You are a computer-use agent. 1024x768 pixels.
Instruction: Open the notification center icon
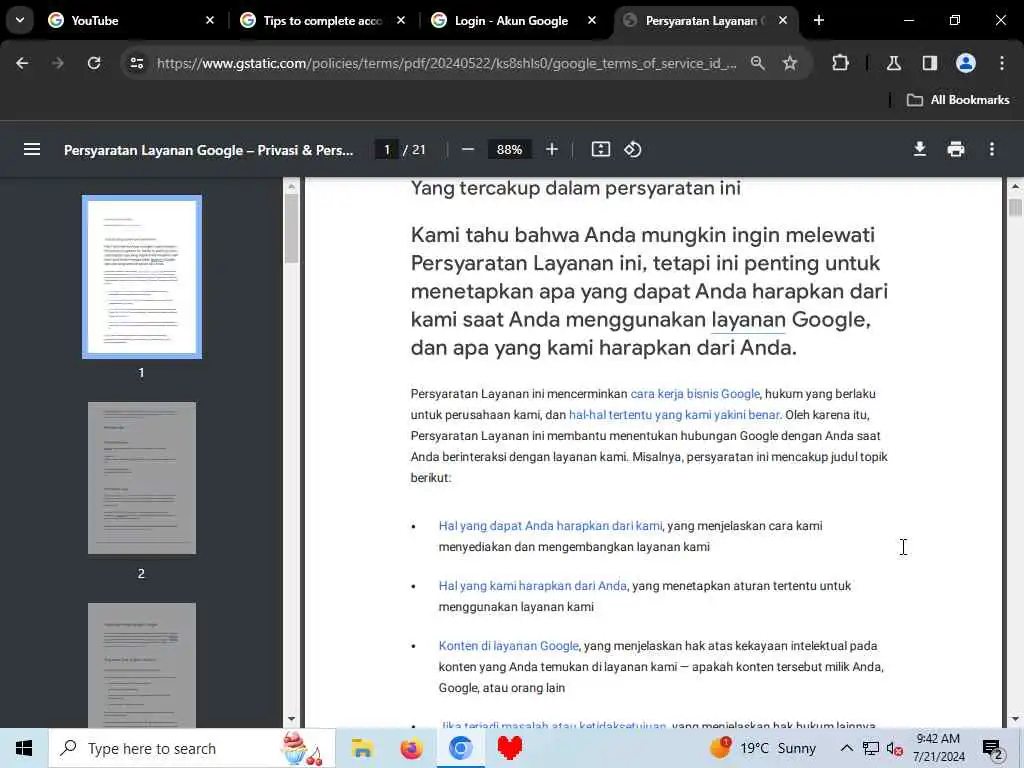[993, 748]
